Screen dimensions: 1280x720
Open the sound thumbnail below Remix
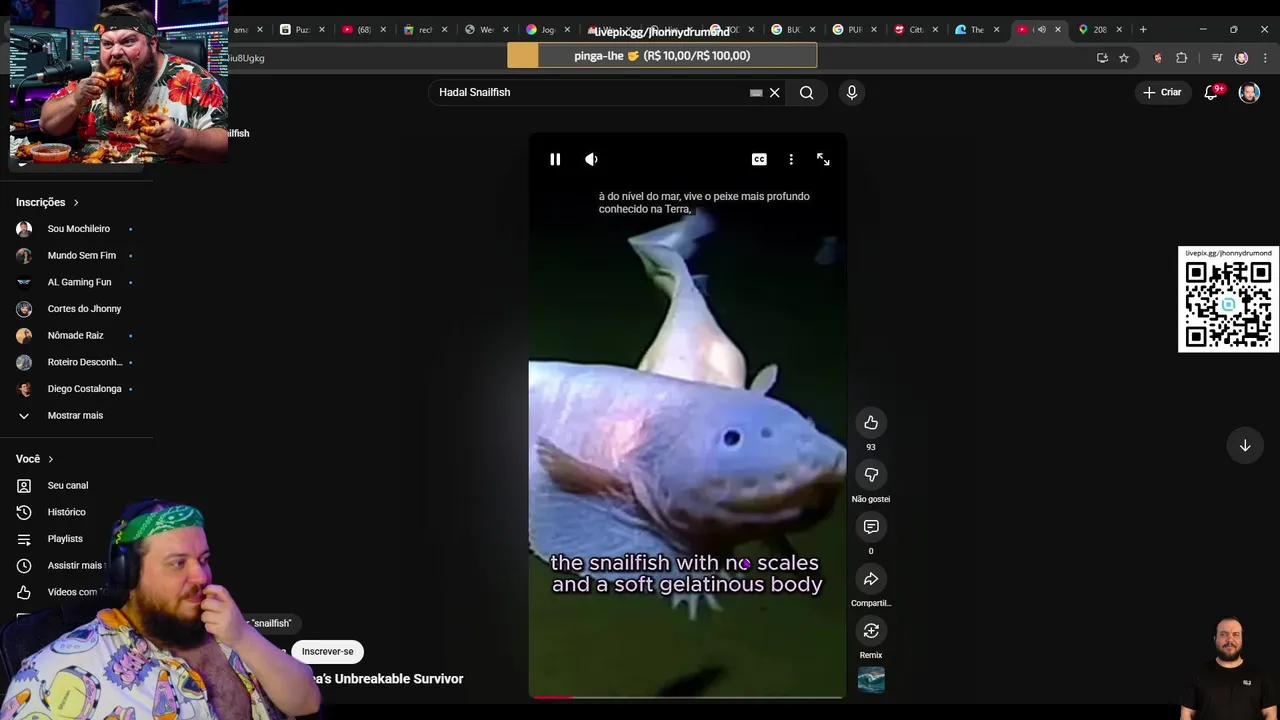871,680
